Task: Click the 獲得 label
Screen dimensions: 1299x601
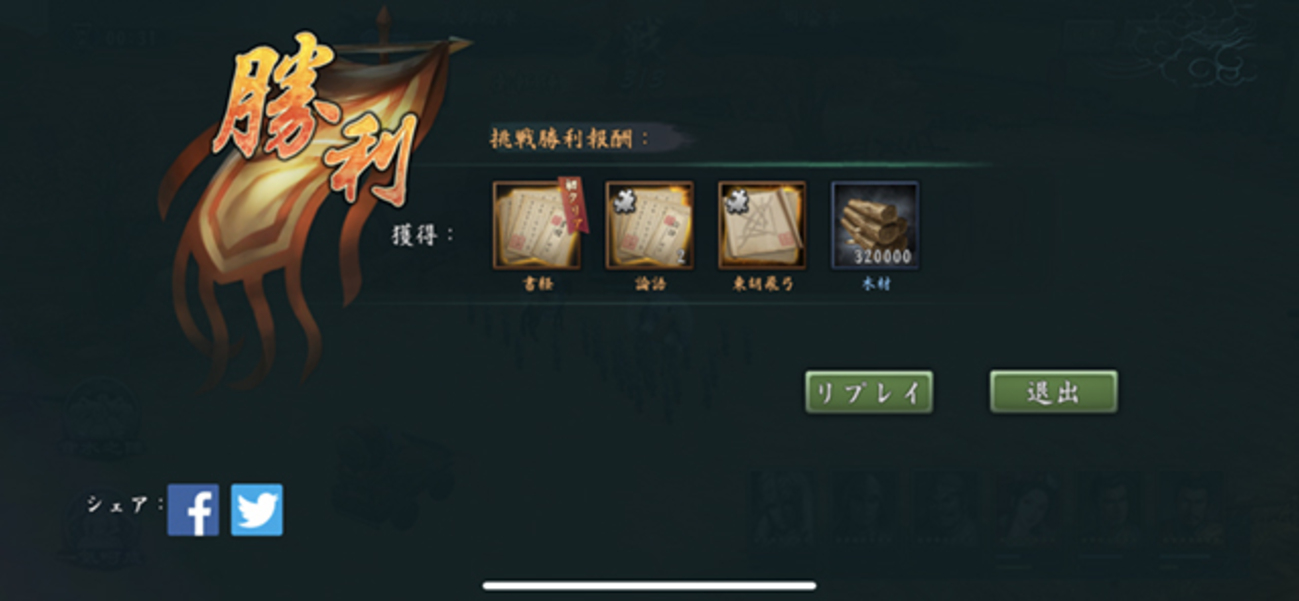Action: (x=423, y=236)
